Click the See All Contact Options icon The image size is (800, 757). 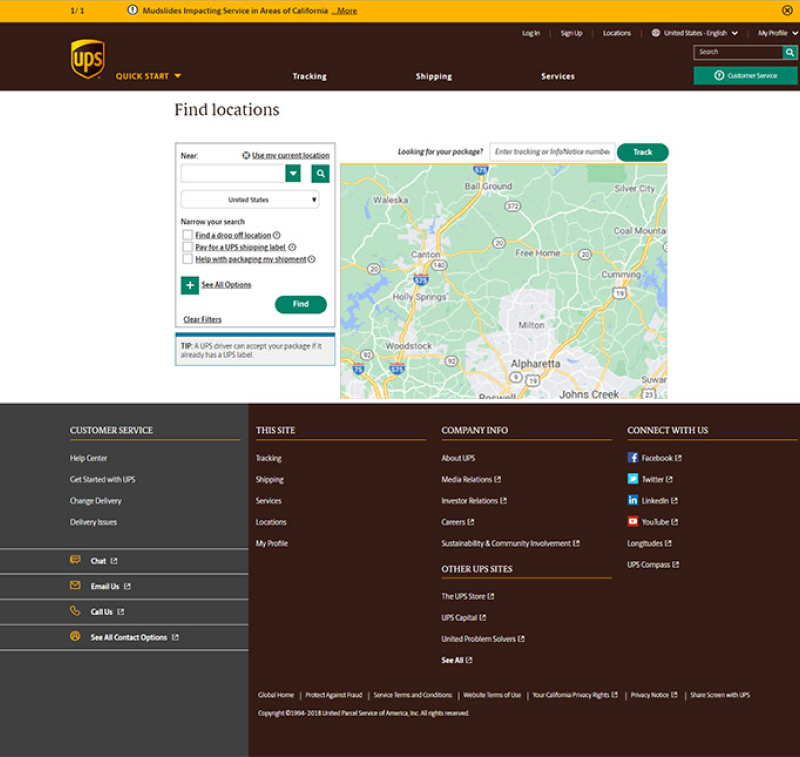[75, 636]
